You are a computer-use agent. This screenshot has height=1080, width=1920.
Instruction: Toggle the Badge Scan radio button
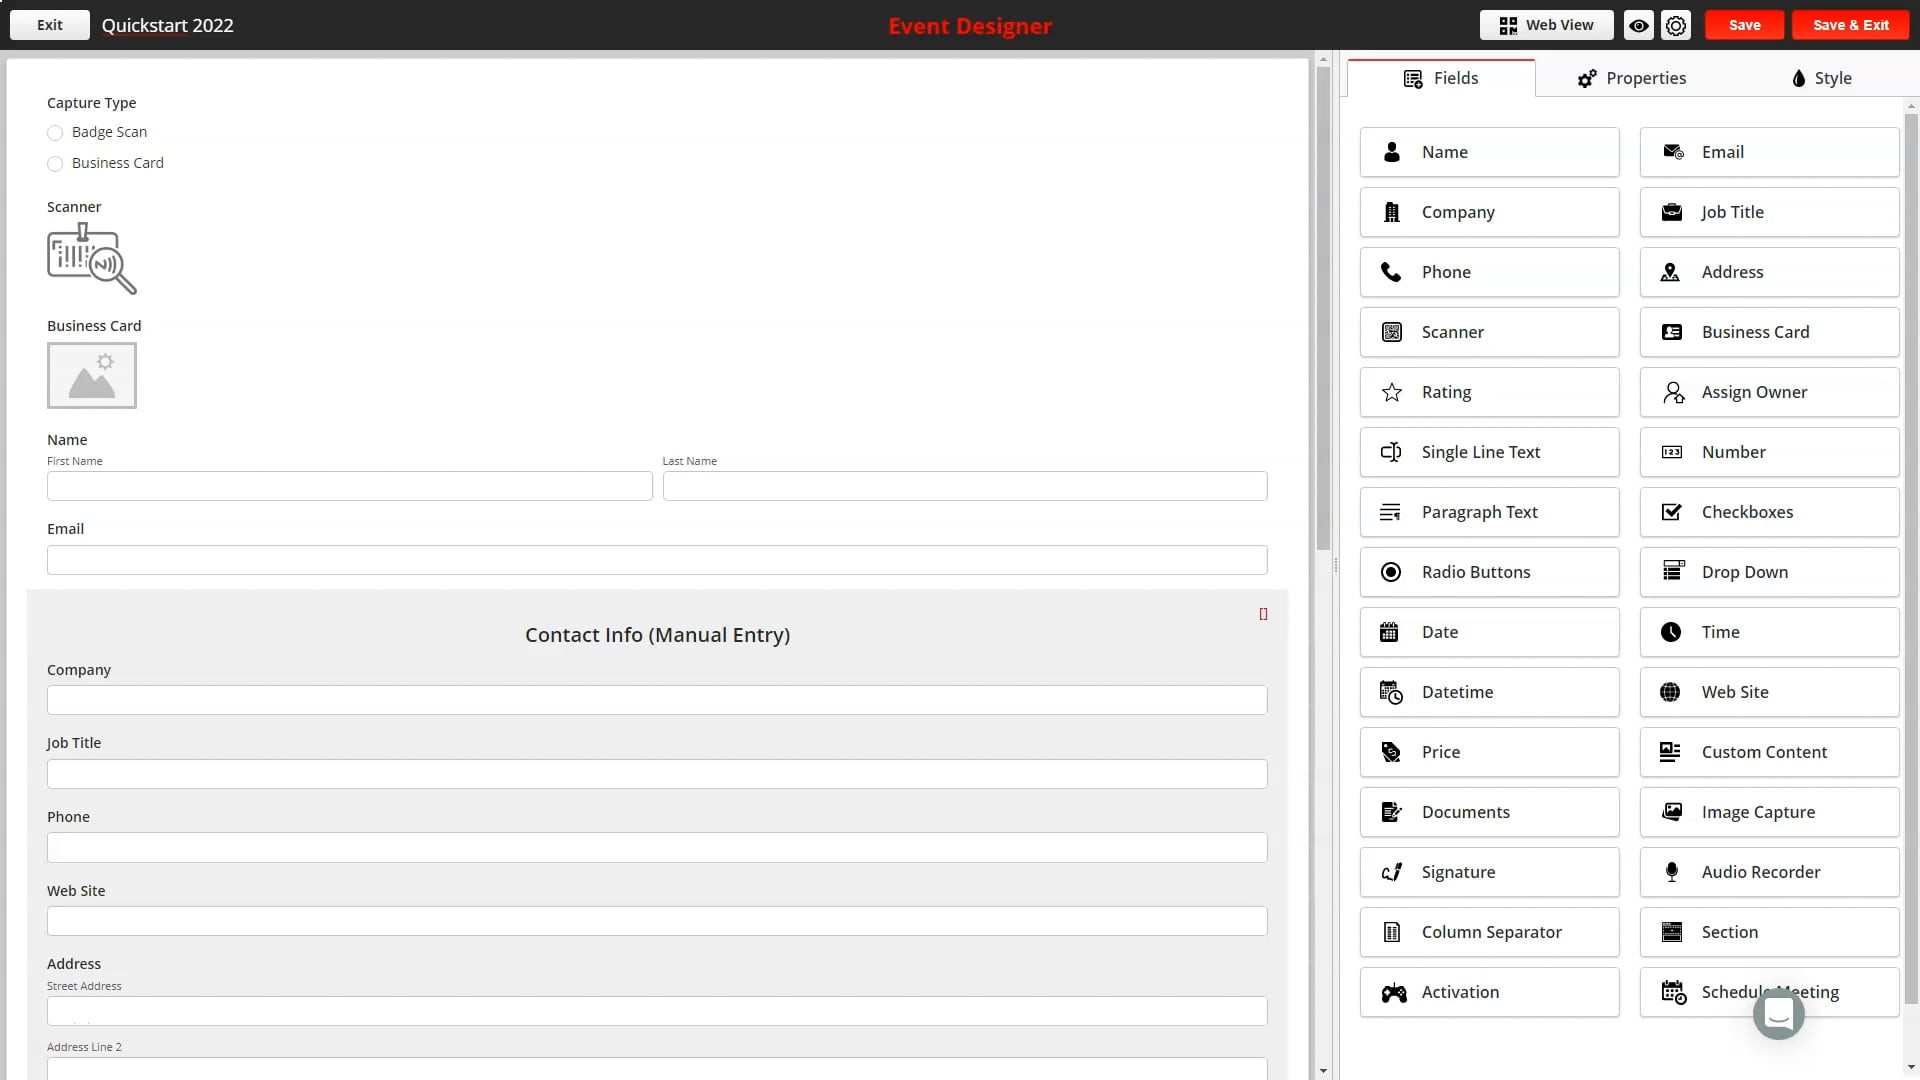pos(55,132)
